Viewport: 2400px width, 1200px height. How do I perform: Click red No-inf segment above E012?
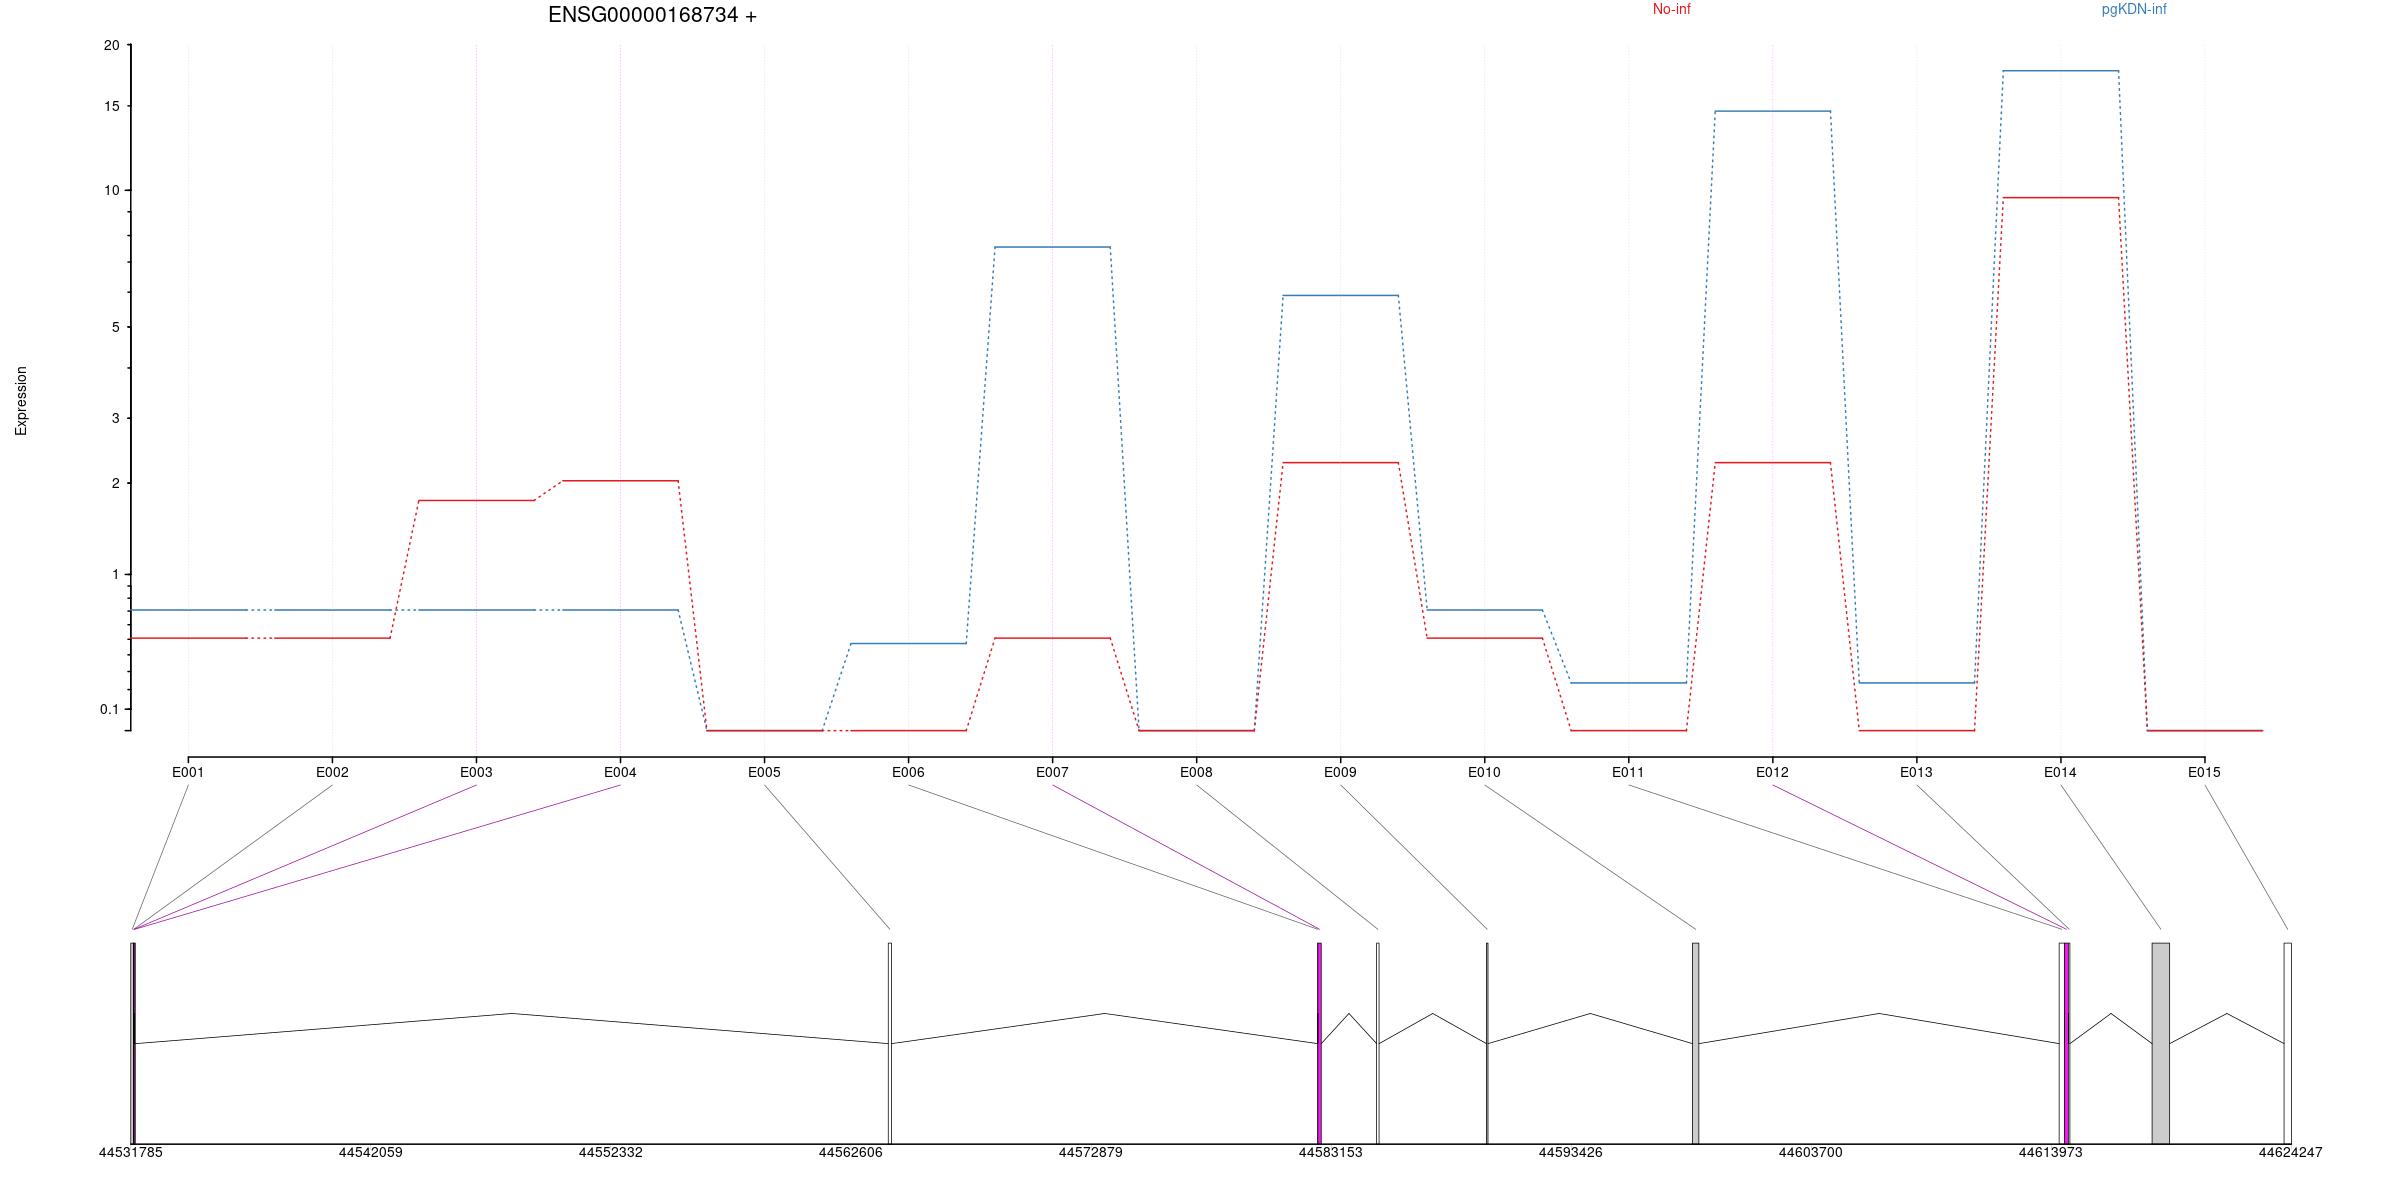(1772, 463)
